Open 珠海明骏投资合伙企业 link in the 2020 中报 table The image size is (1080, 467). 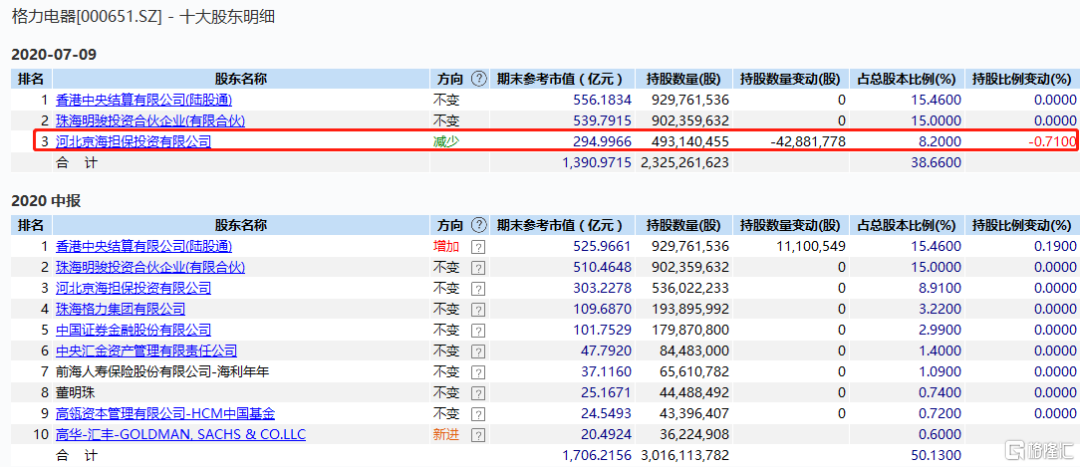click(x=150, y=267)
